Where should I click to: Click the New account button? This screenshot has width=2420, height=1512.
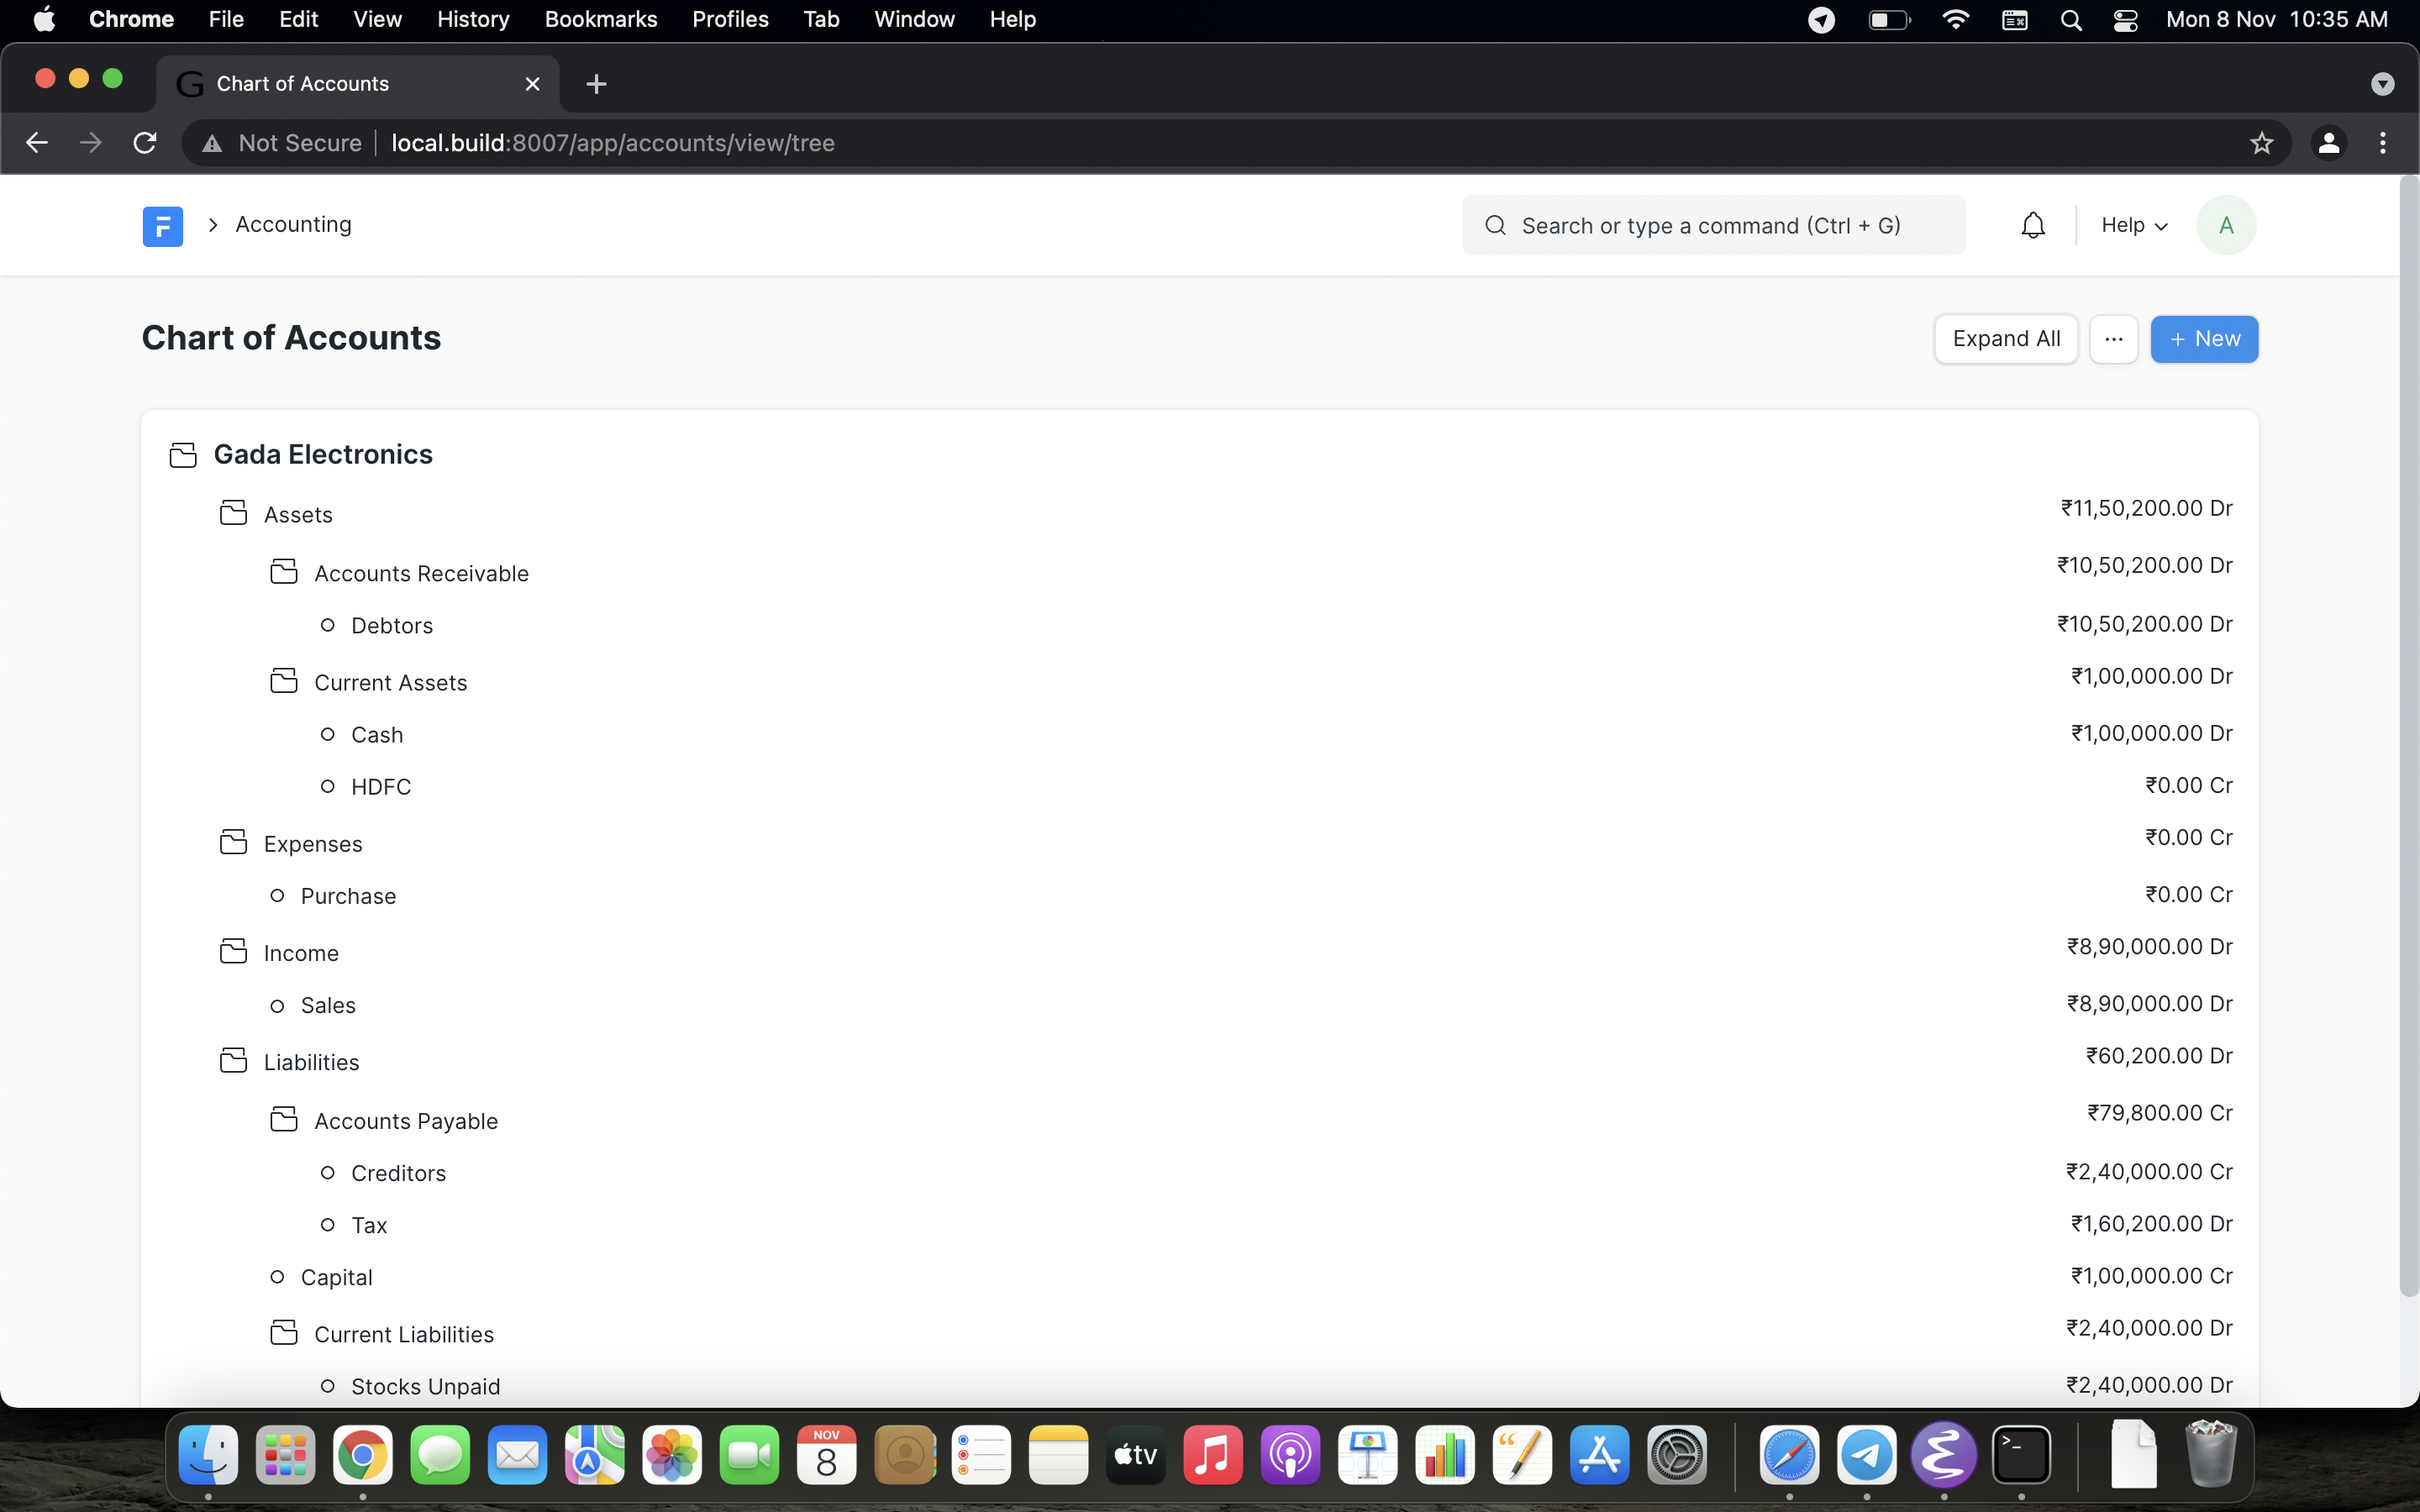click(x=2204, y=338)
